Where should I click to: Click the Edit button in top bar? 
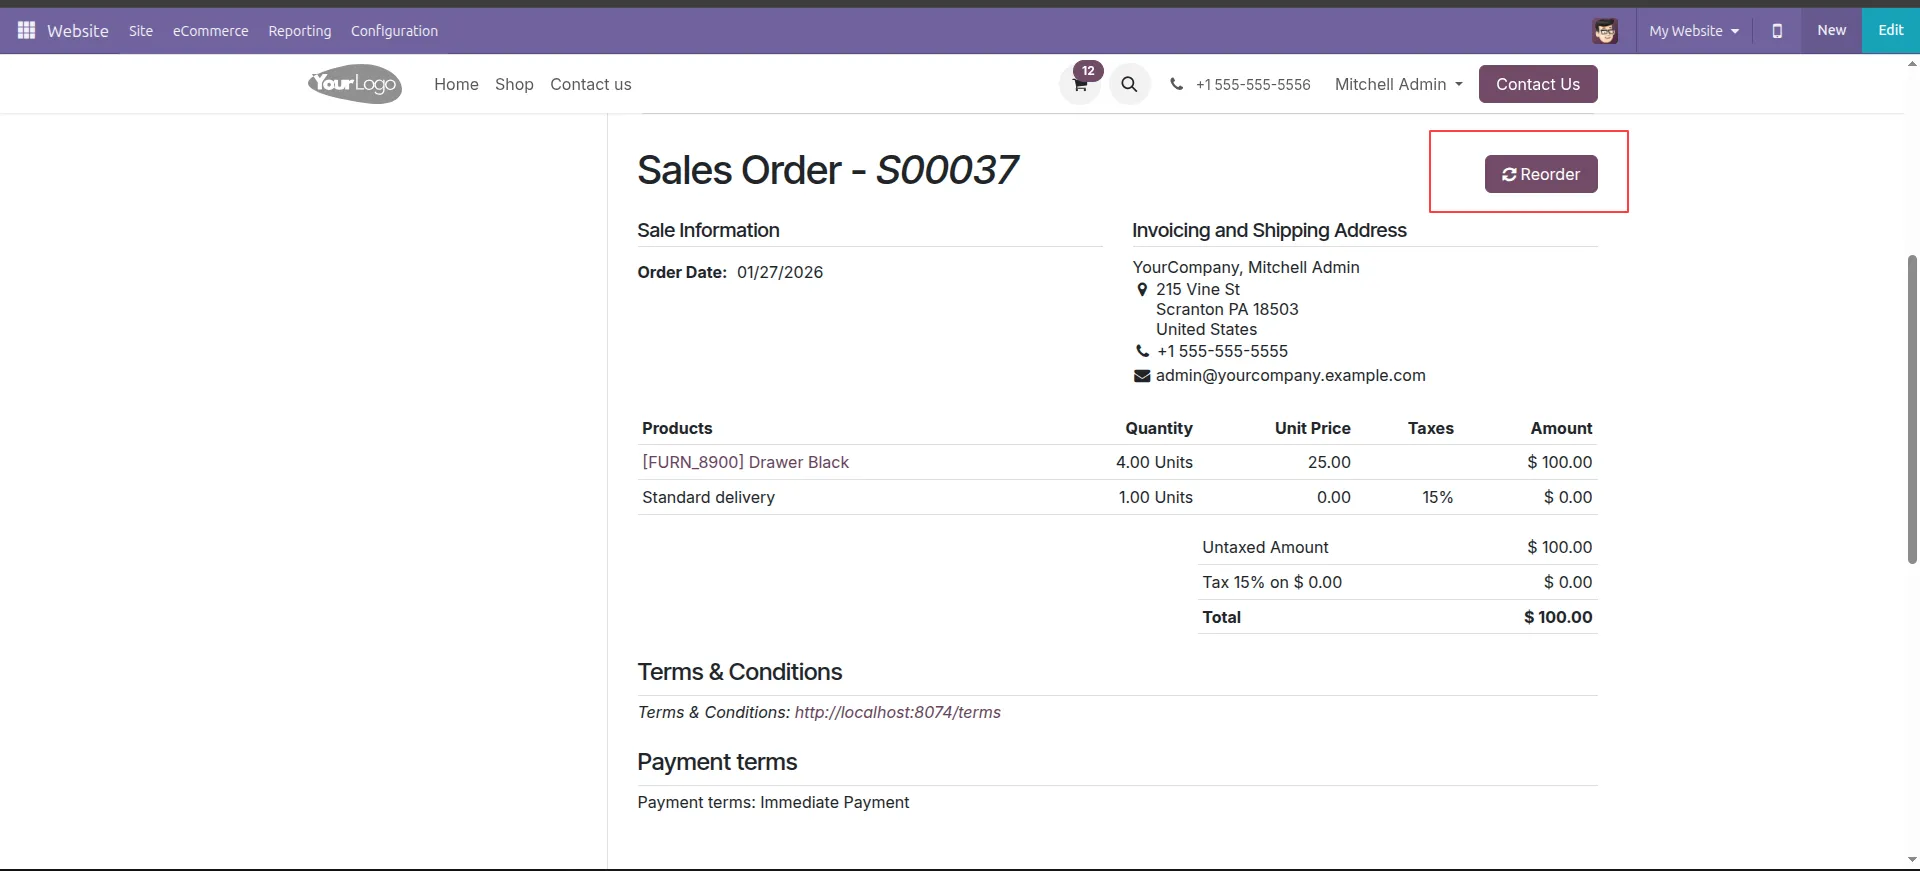pos(1890,30)
